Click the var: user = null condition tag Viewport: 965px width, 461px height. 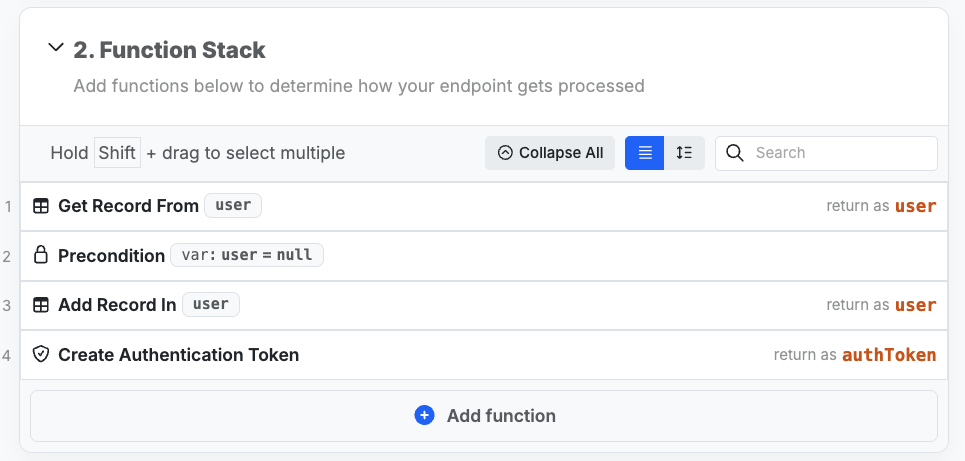[247, 255]
